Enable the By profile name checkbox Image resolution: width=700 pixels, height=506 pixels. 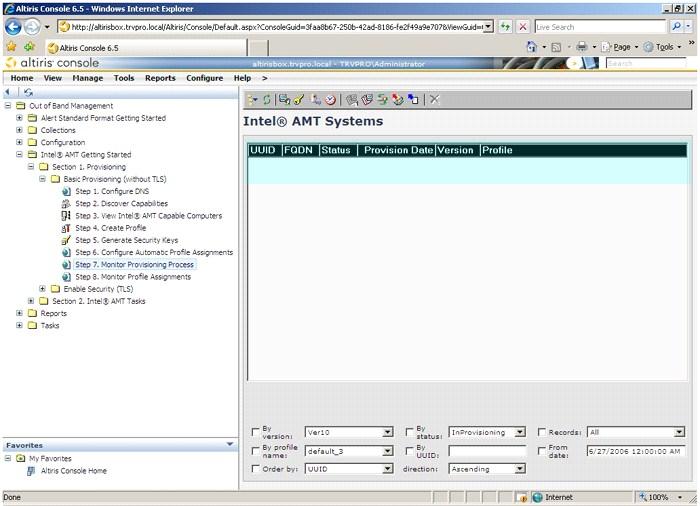pos(255,451)
